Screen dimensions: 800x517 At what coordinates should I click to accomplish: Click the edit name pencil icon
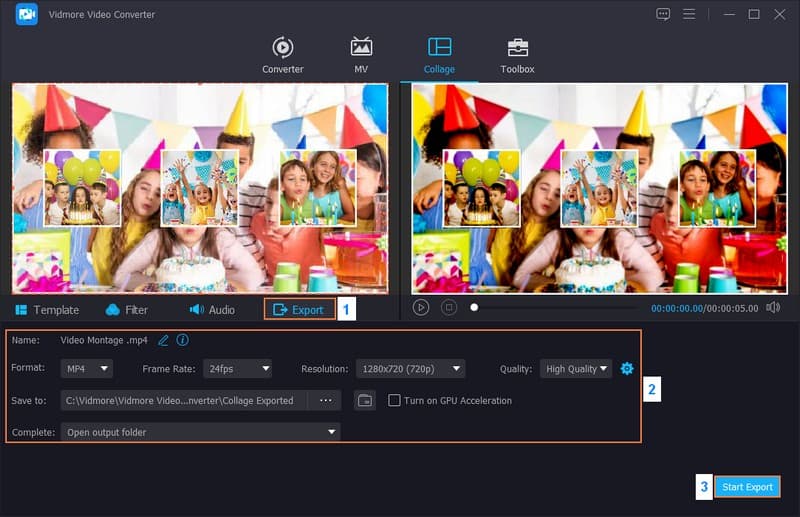pos(163,340)
